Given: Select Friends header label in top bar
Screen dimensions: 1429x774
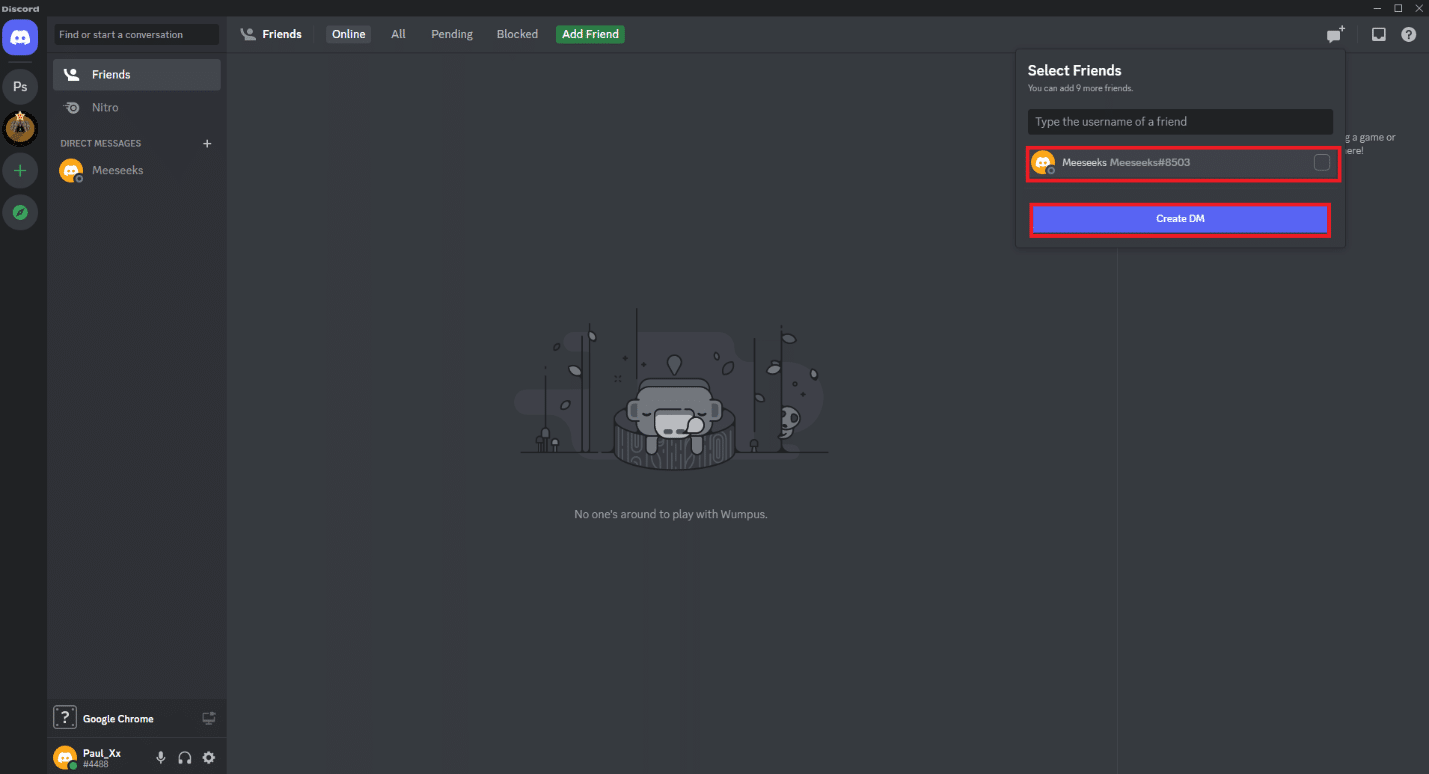Looking at the screenshot, I should click(x=282, y=34).
